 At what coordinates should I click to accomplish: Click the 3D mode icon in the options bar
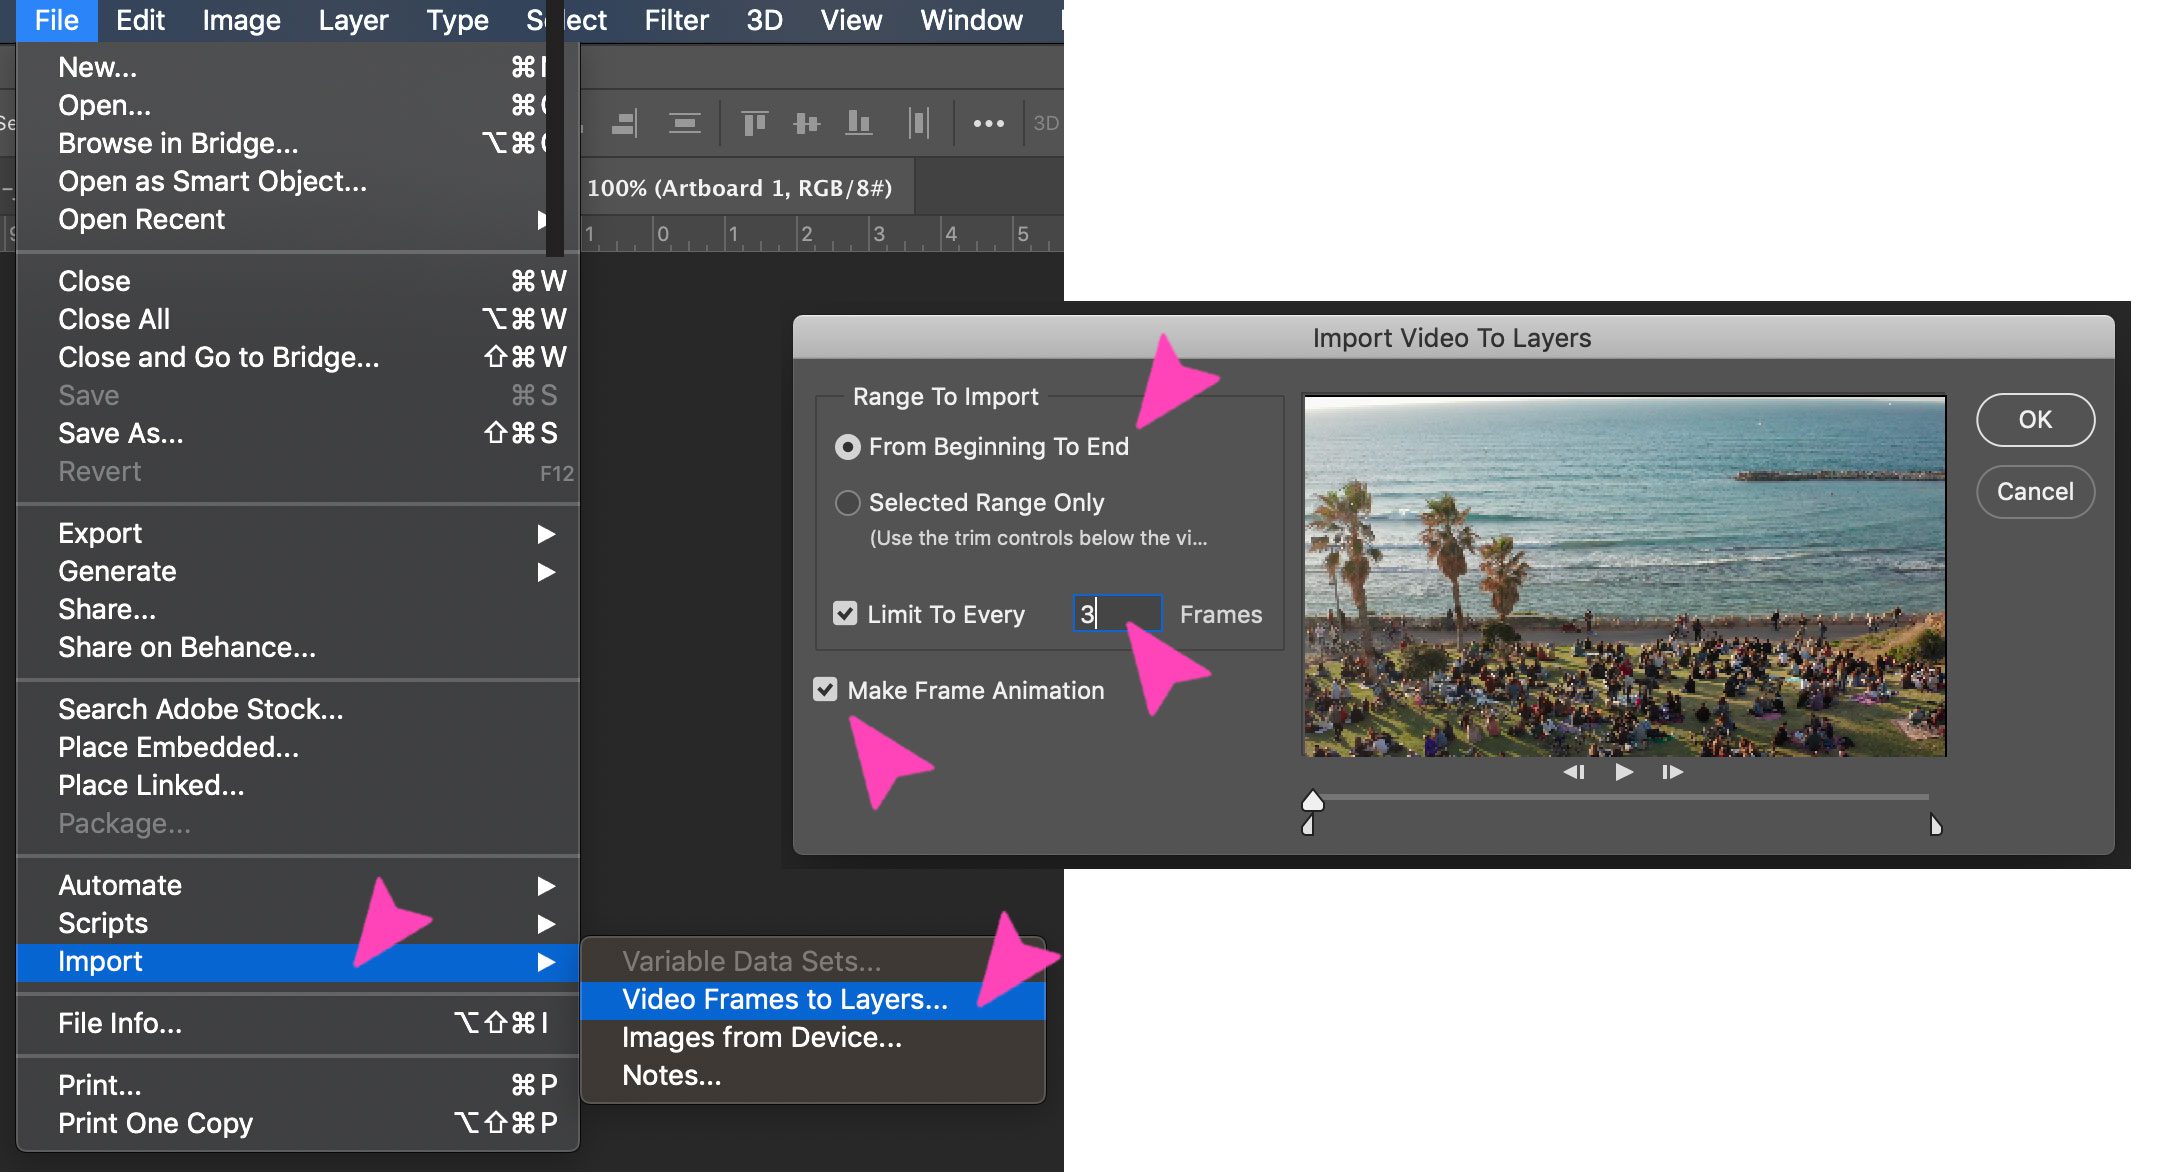(1046, 122)
